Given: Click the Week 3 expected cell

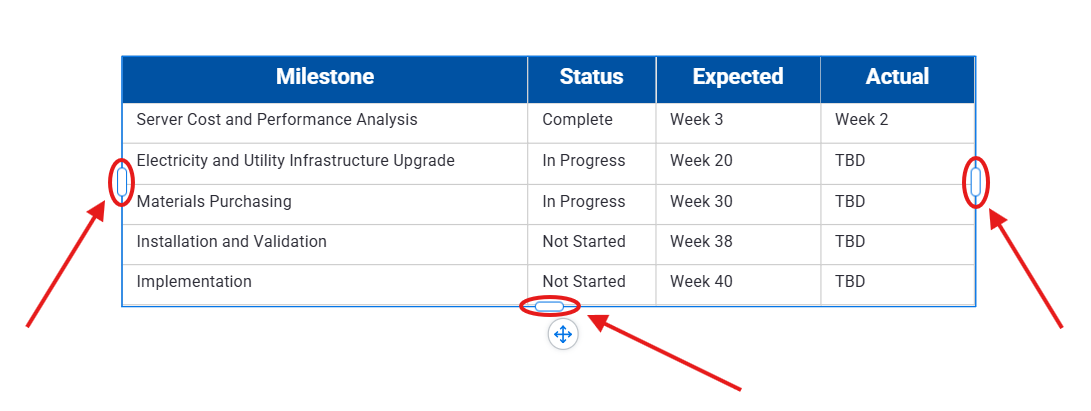Looking at the screenshot, I should pos(696,120).
